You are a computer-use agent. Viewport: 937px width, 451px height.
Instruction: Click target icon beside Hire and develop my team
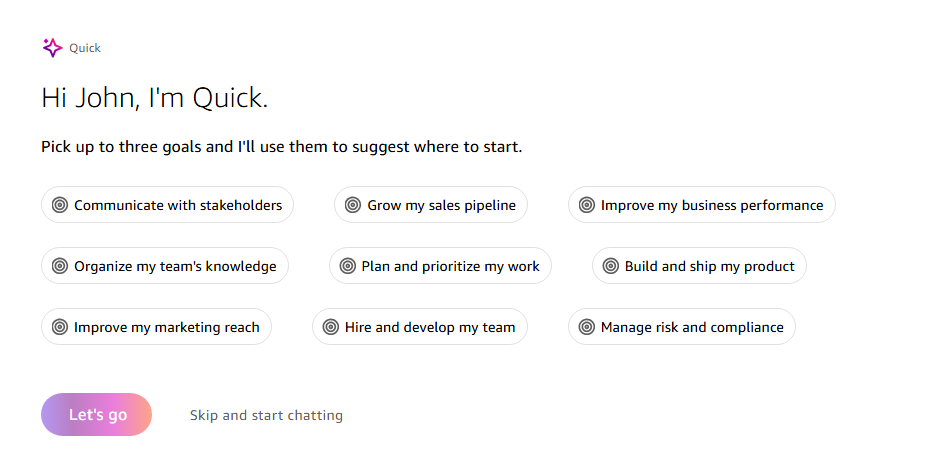pyautogui.click(x=331, y=327)
